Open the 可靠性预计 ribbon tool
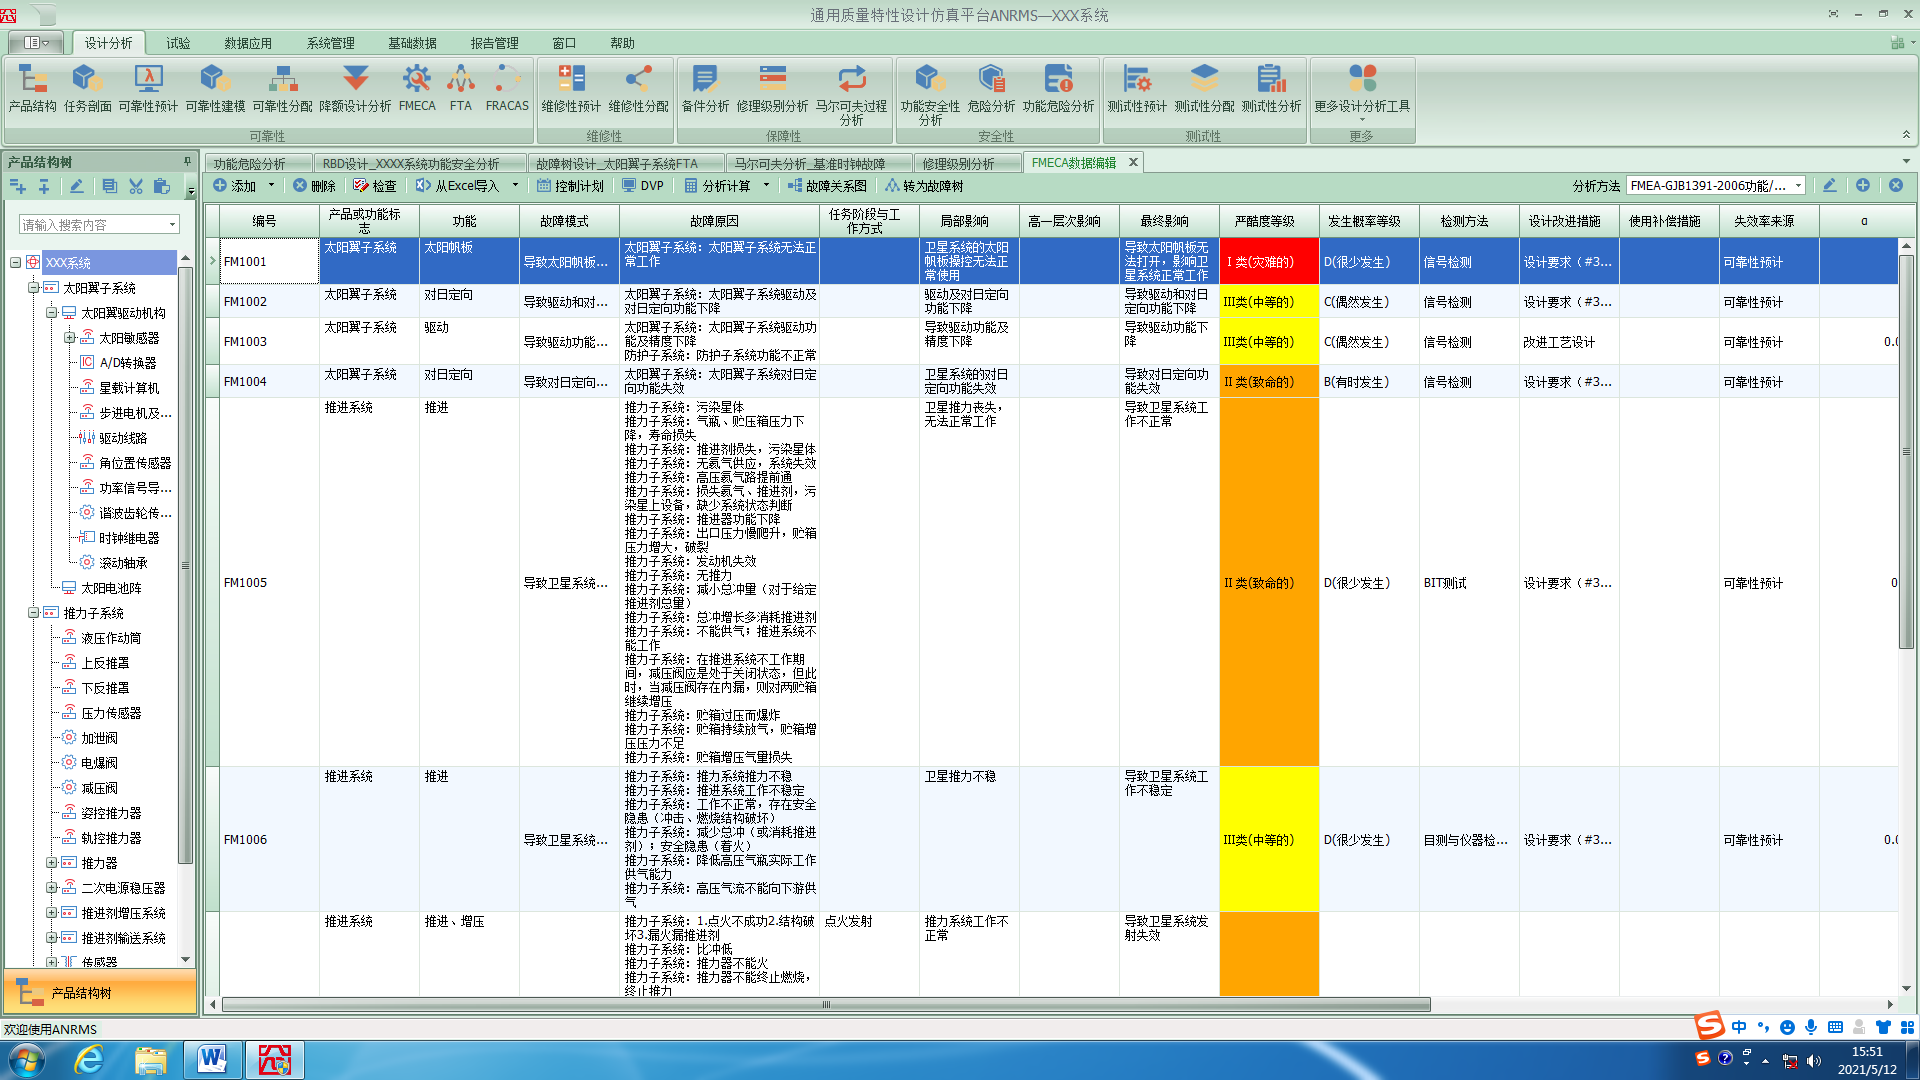The height and width of the screenshot is (1080, 1920). (x=148, y=88)
